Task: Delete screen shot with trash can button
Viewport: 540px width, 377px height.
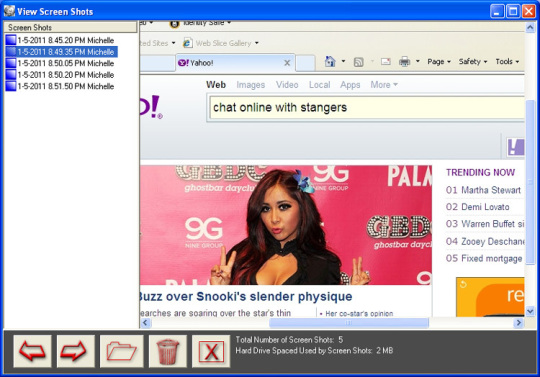Action: [x=168, y=351]
